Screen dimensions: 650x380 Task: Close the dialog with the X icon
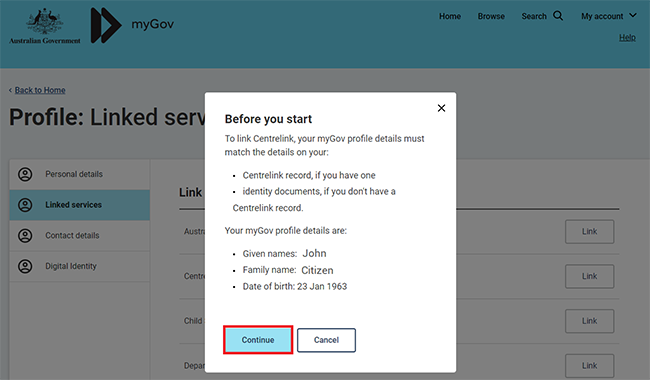441,108
